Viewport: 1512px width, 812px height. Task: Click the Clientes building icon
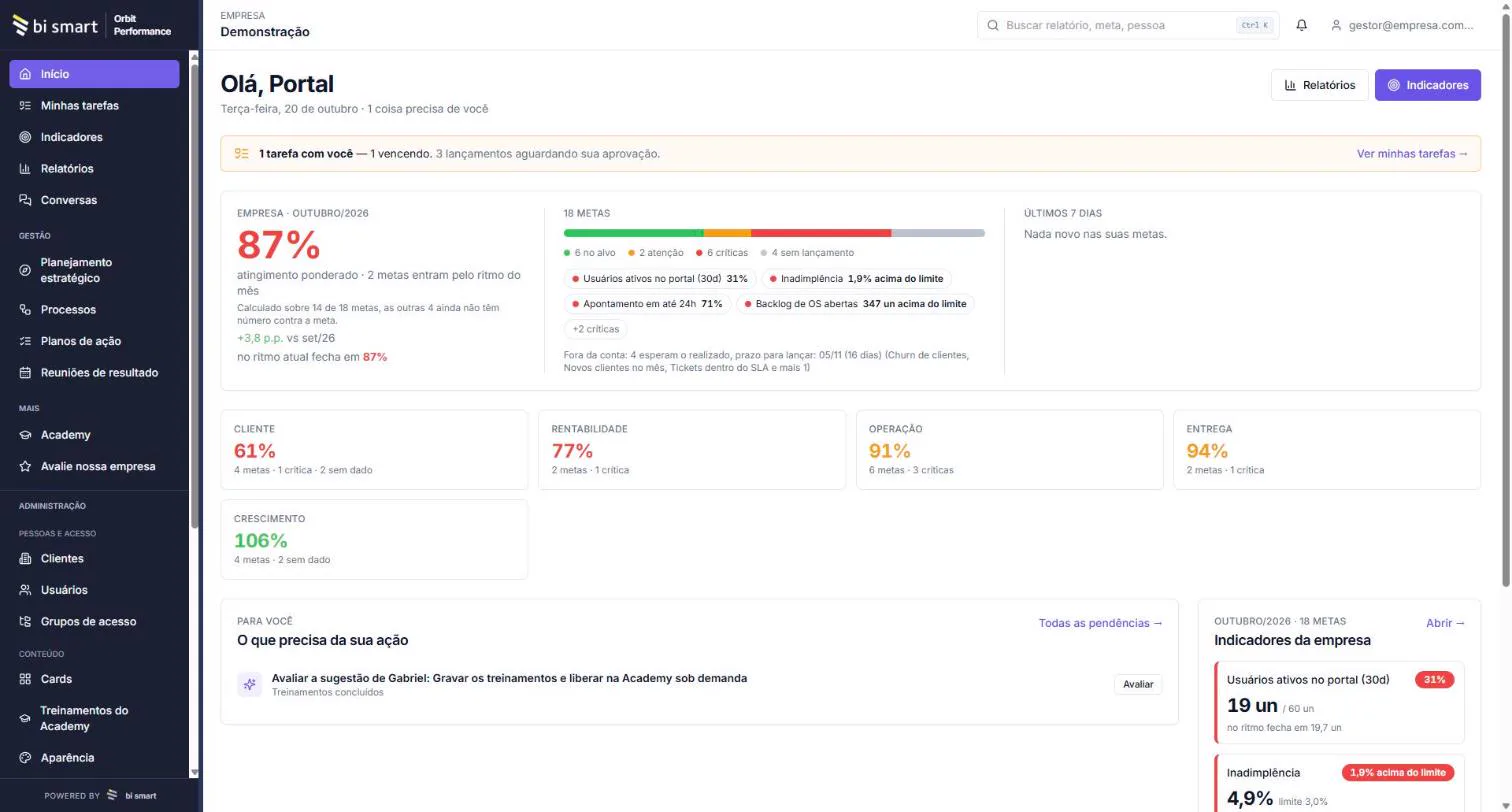point(26,559)
